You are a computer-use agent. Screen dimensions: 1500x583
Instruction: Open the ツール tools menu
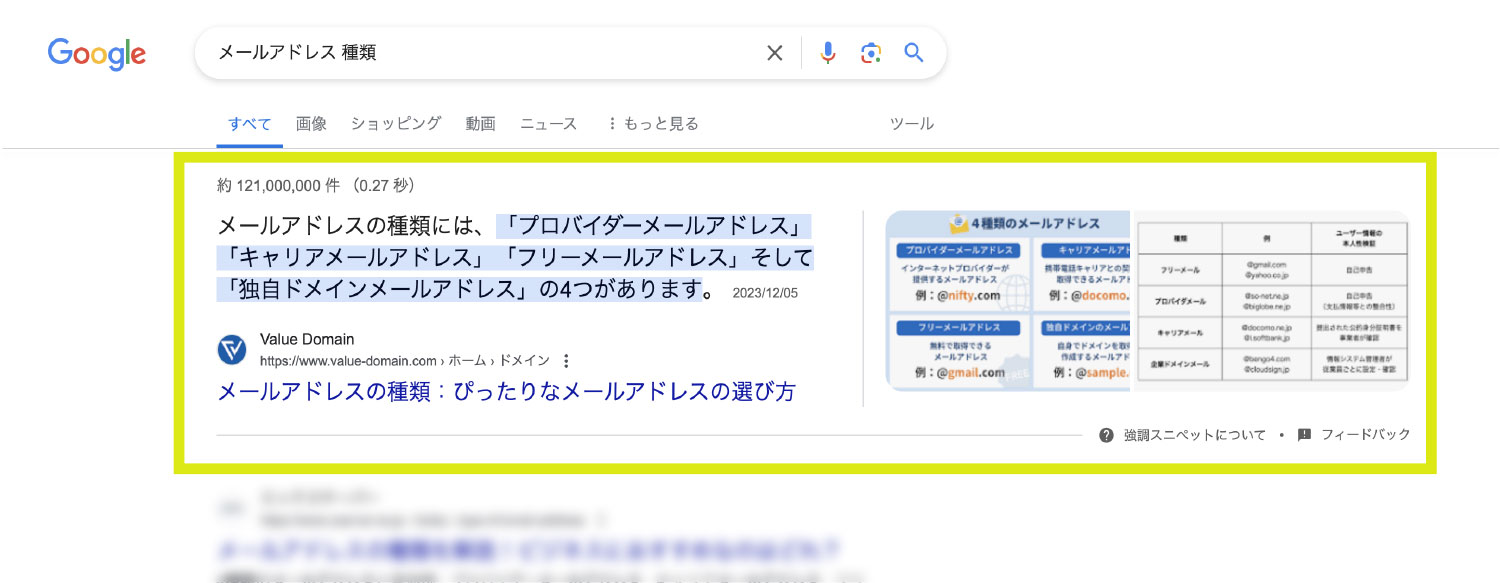911,124
